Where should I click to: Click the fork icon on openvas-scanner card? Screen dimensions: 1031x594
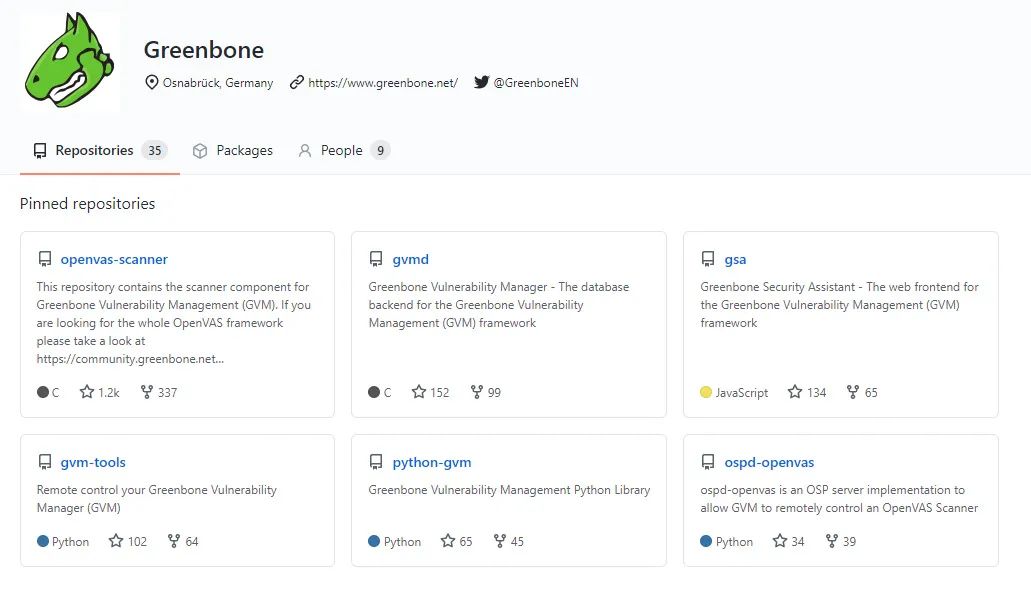(x=147, y=392)
